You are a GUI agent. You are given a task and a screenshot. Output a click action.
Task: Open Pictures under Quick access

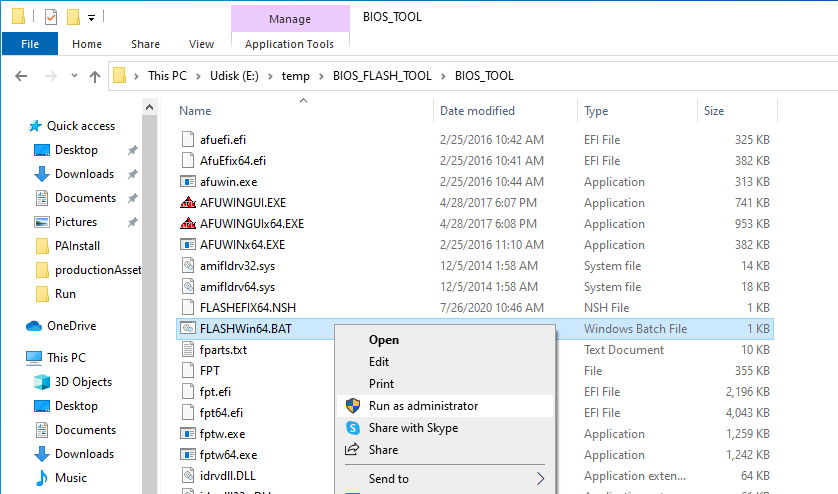[x=76, y=222]
